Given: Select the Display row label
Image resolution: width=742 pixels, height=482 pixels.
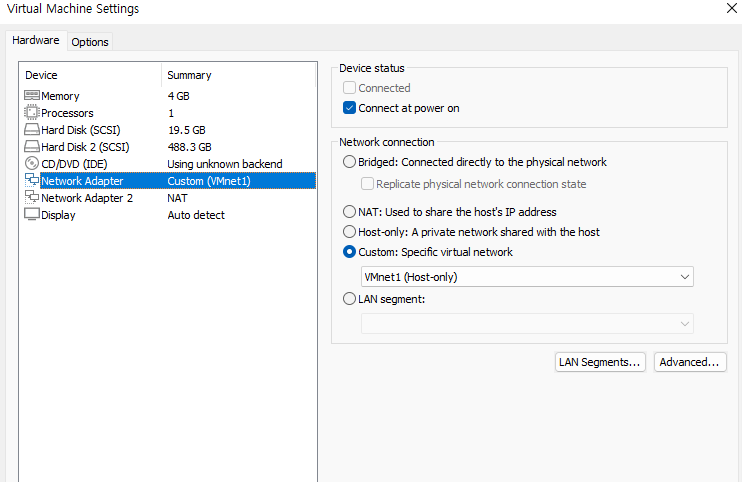Looking at the screenshot, I should (x=58, y=215).
